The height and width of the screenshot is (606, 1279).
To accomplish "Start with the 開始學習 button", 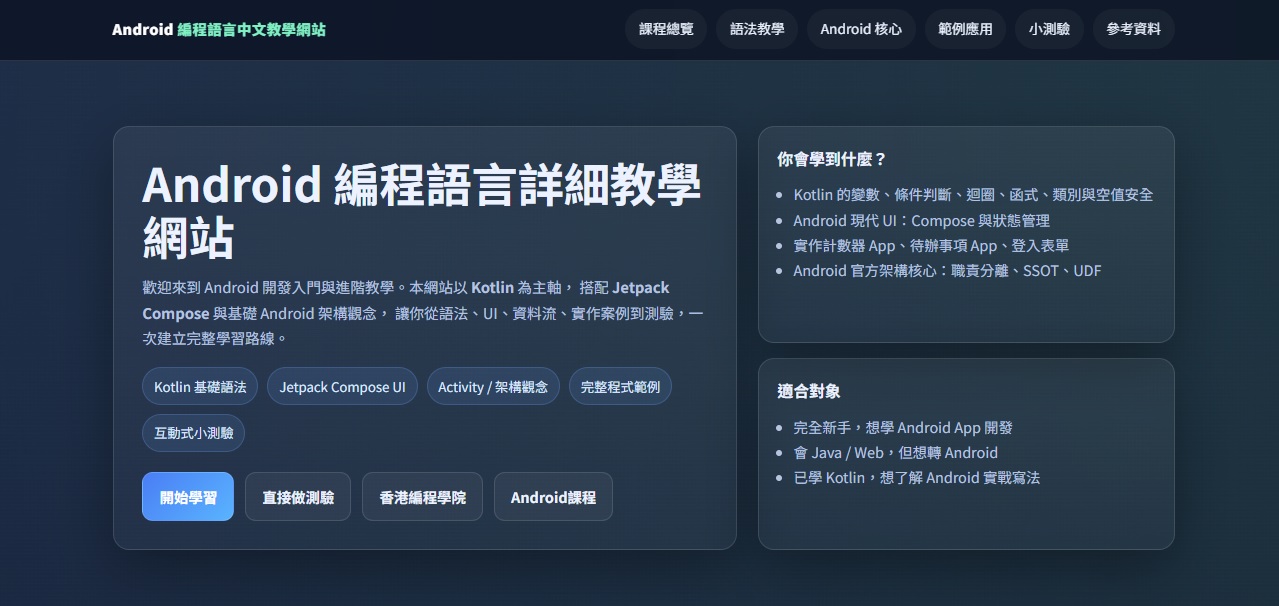I will [x=188, y=497].
